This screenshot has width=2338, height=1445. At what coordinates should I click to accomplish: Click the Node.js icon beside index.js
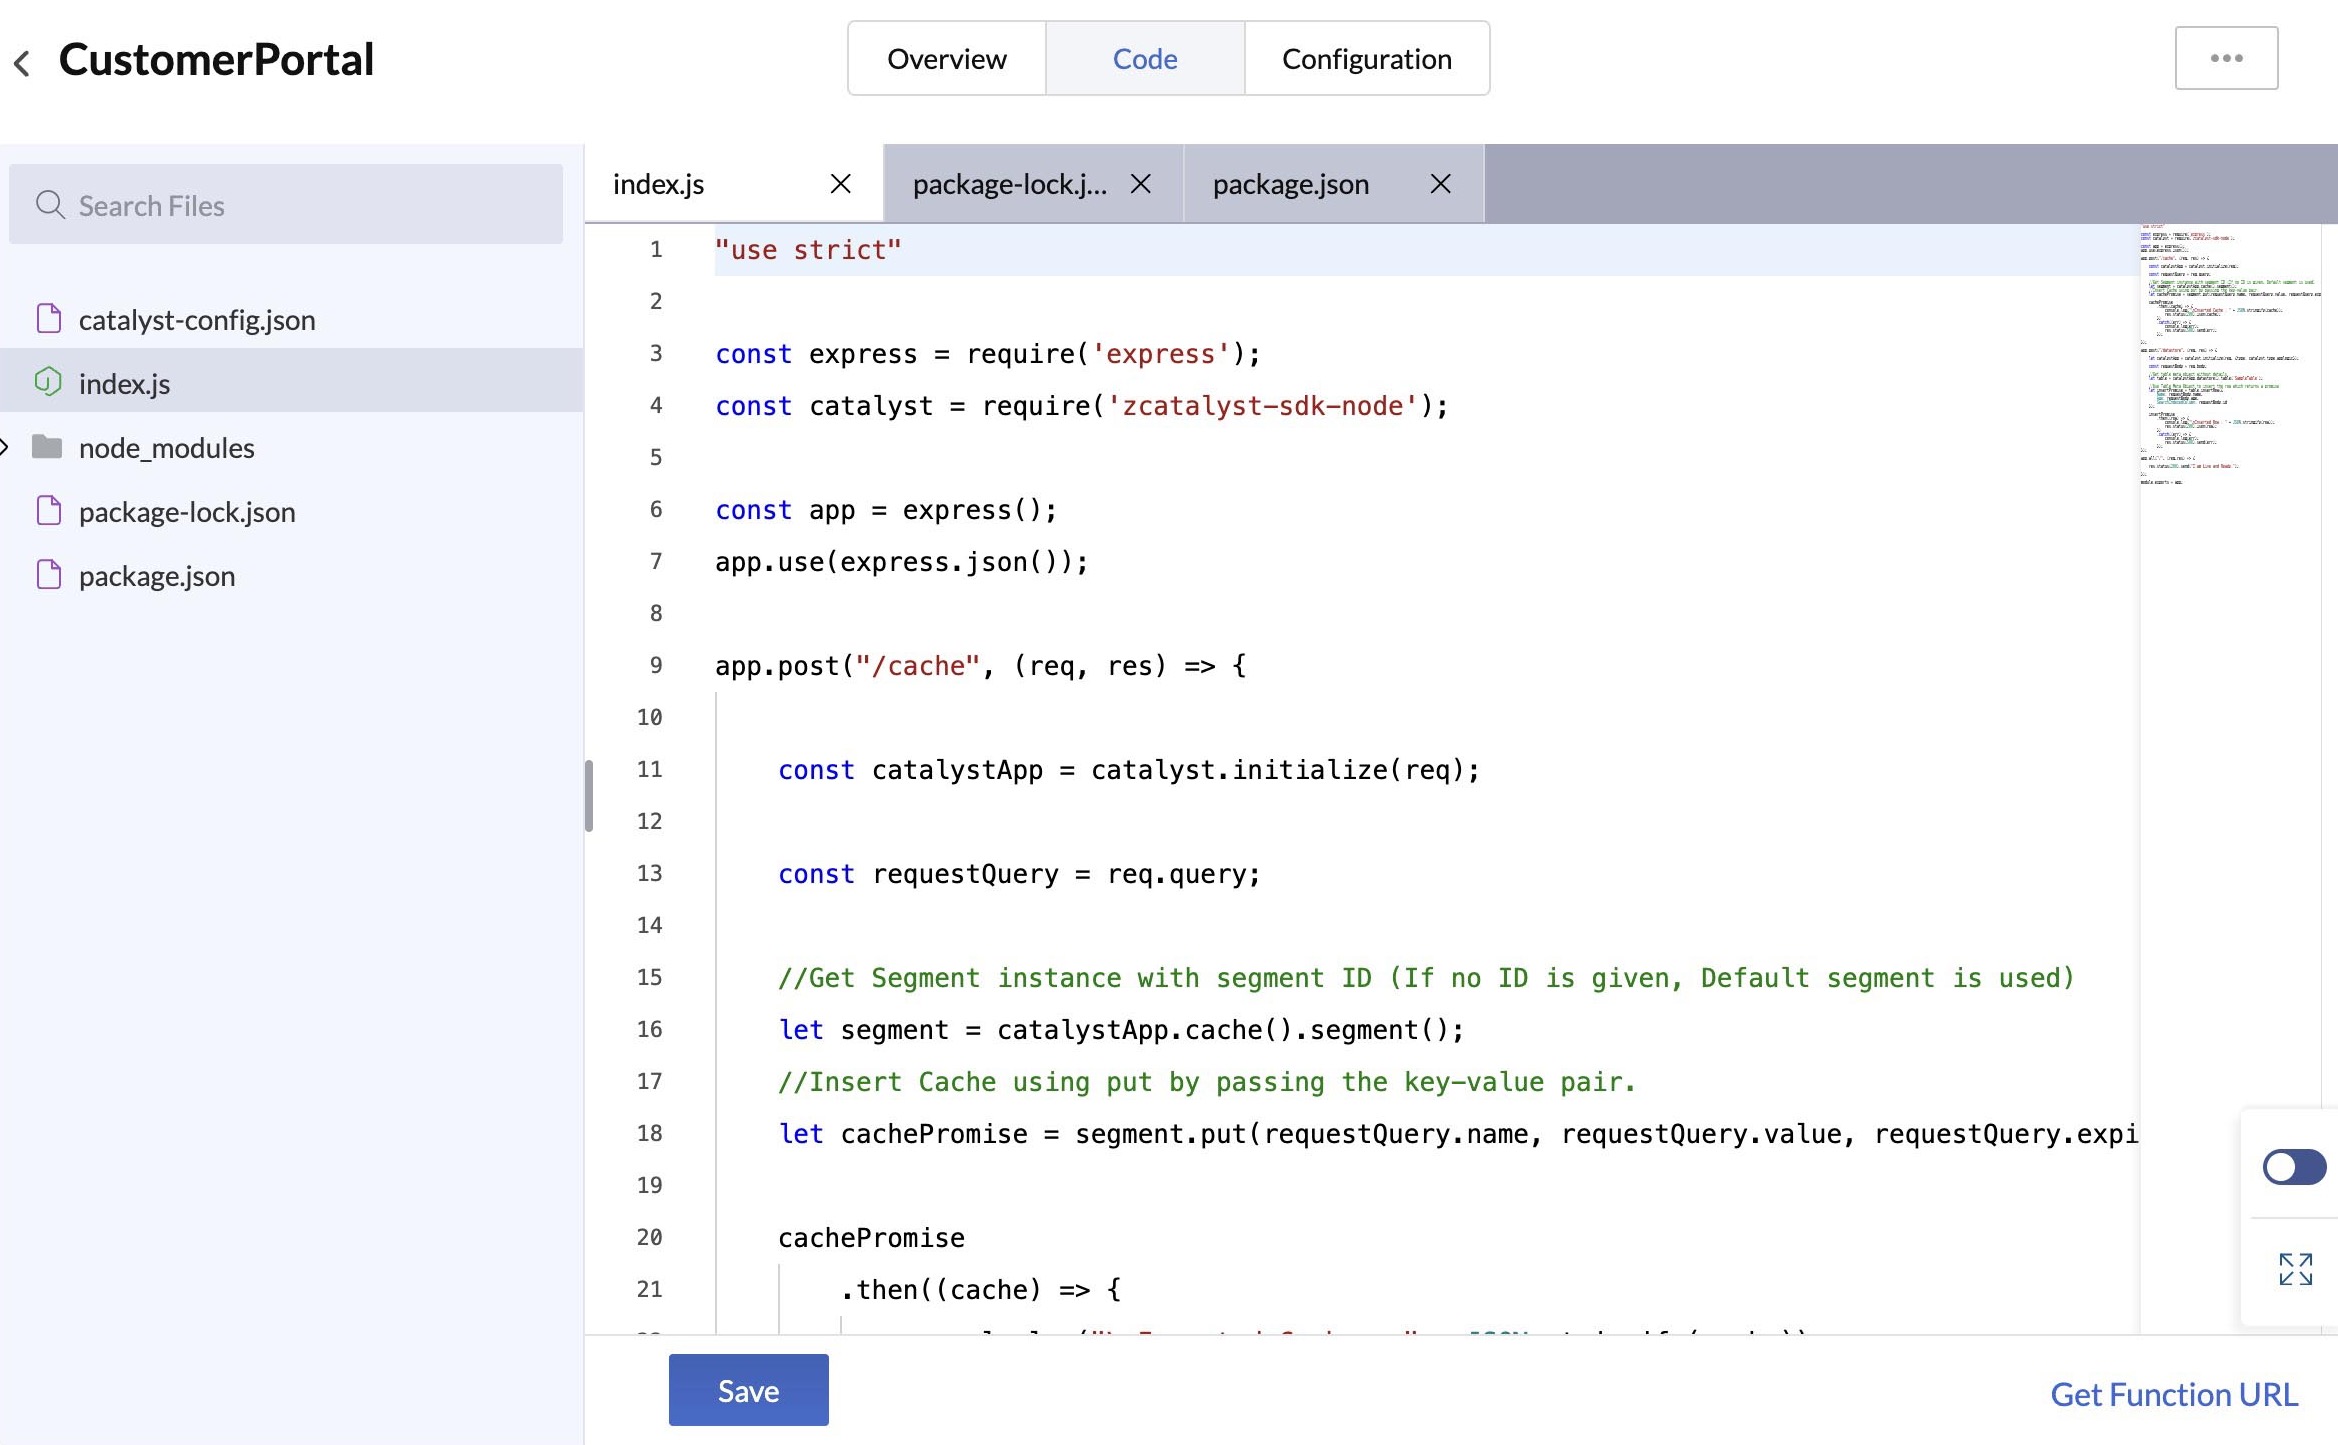pyautogui.click(x=48, y=381)
